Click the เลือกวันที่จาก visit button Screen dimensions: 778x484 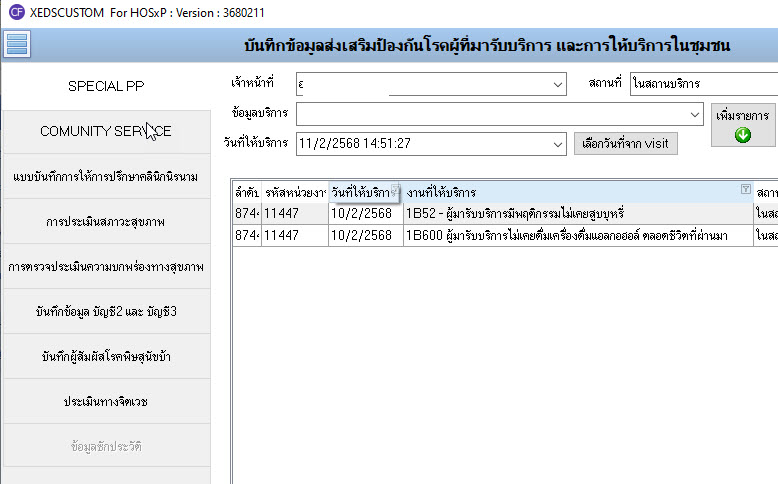[x=626, y=144]
